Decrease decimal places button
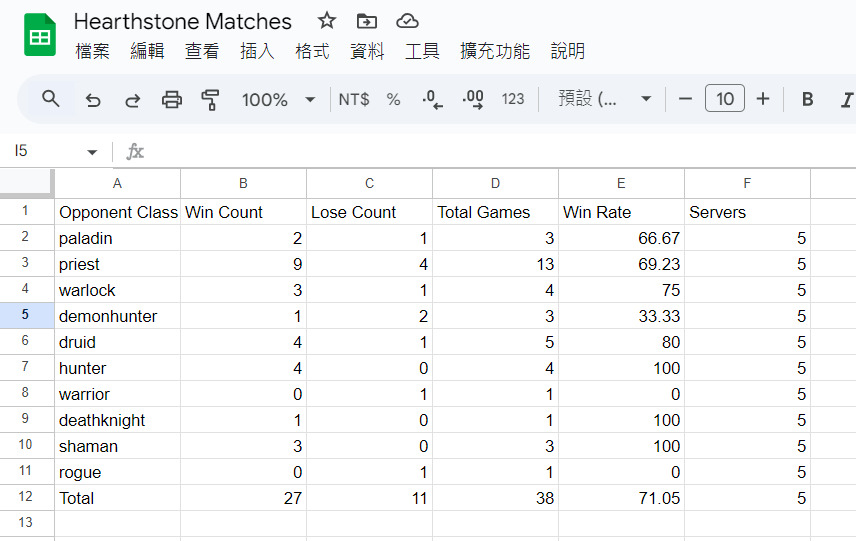Image resolution: width=856 pixels, height=541 pixels. 432,99
